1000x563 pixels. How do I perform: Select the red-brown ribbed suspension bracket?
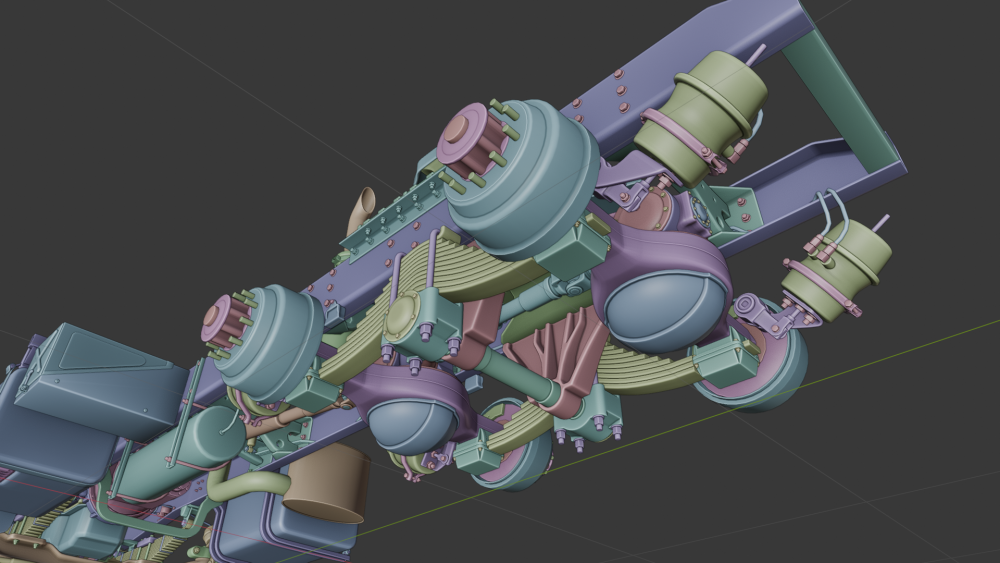pyautogui.click(x=560, y=362)
